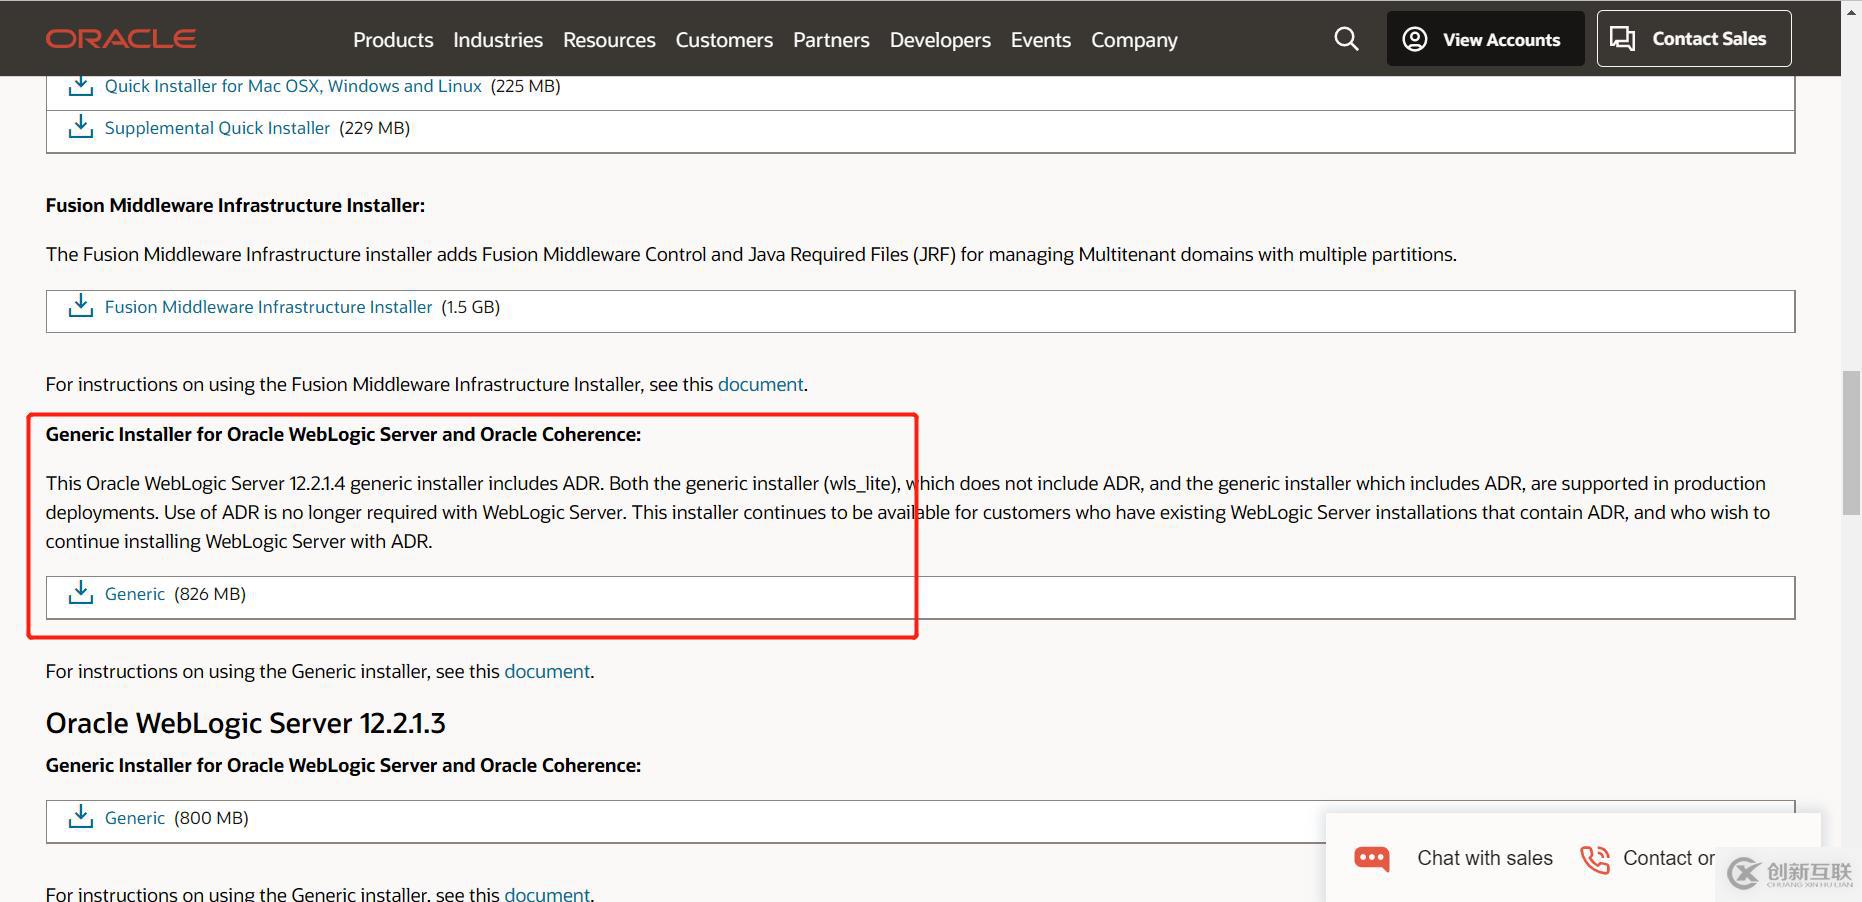Click the red chat bubble icon
This screenshot has height=902, width=1862.
[1372, 859]
